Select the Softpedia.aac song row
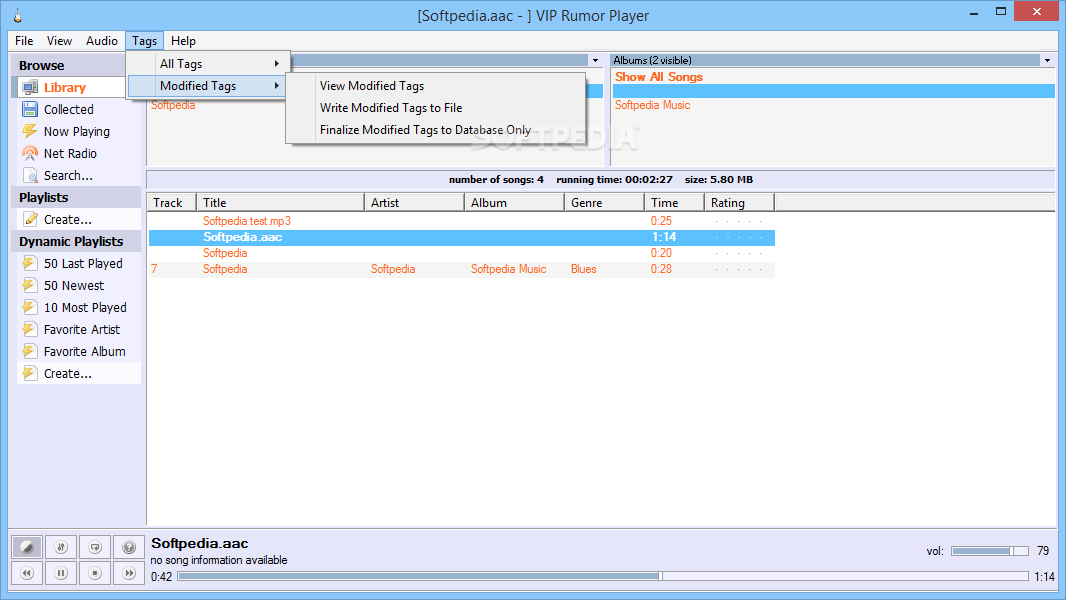1066x600 pixels. point(462,237)
